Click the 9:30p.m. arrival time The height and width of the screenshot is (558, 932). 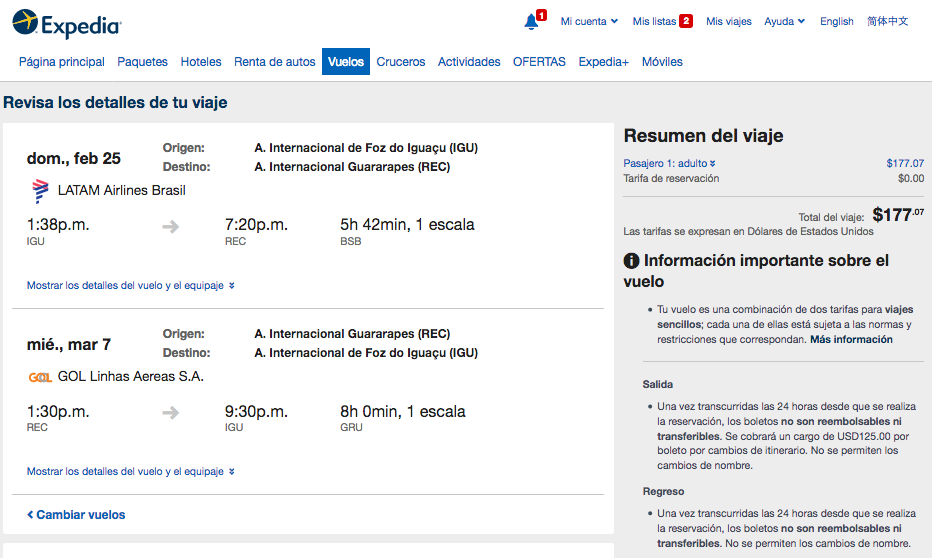256,411
